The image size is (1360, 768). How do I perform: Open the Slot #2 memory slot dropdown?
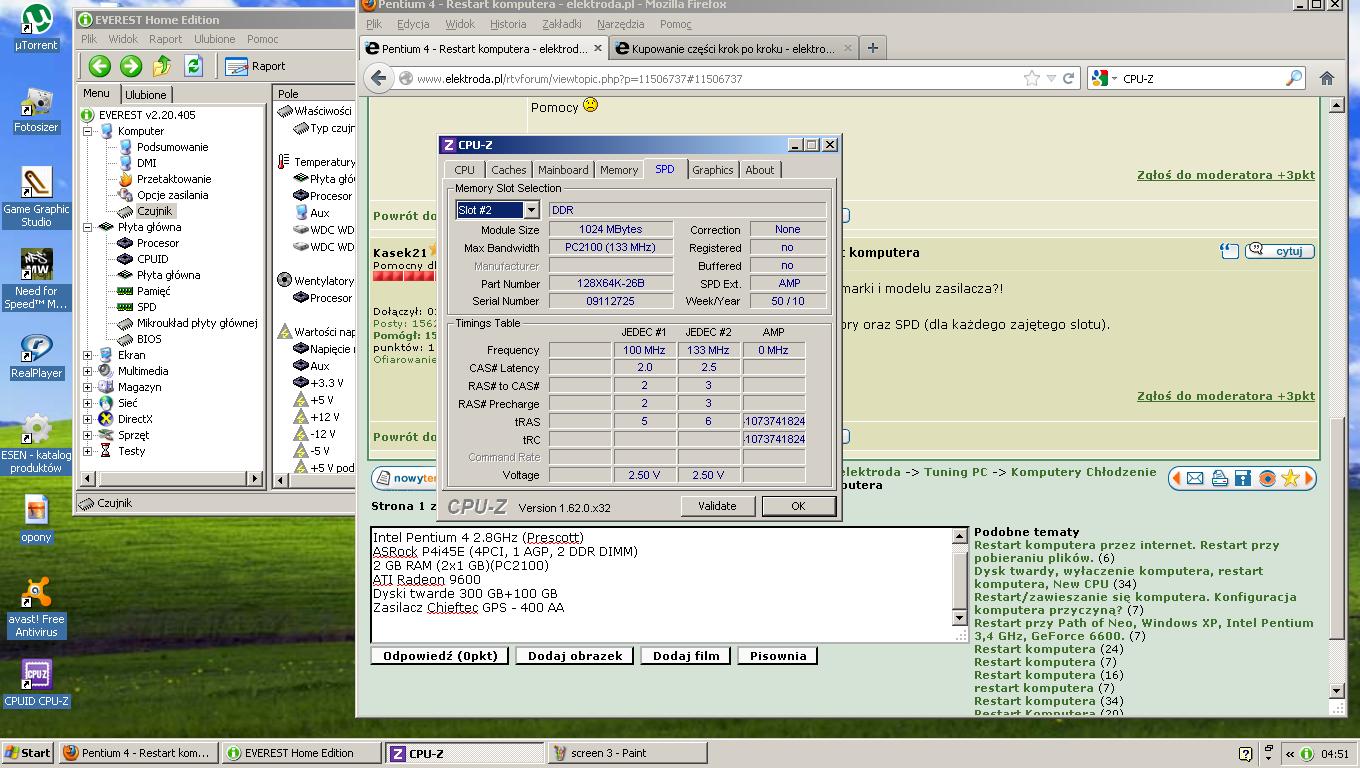531,210
